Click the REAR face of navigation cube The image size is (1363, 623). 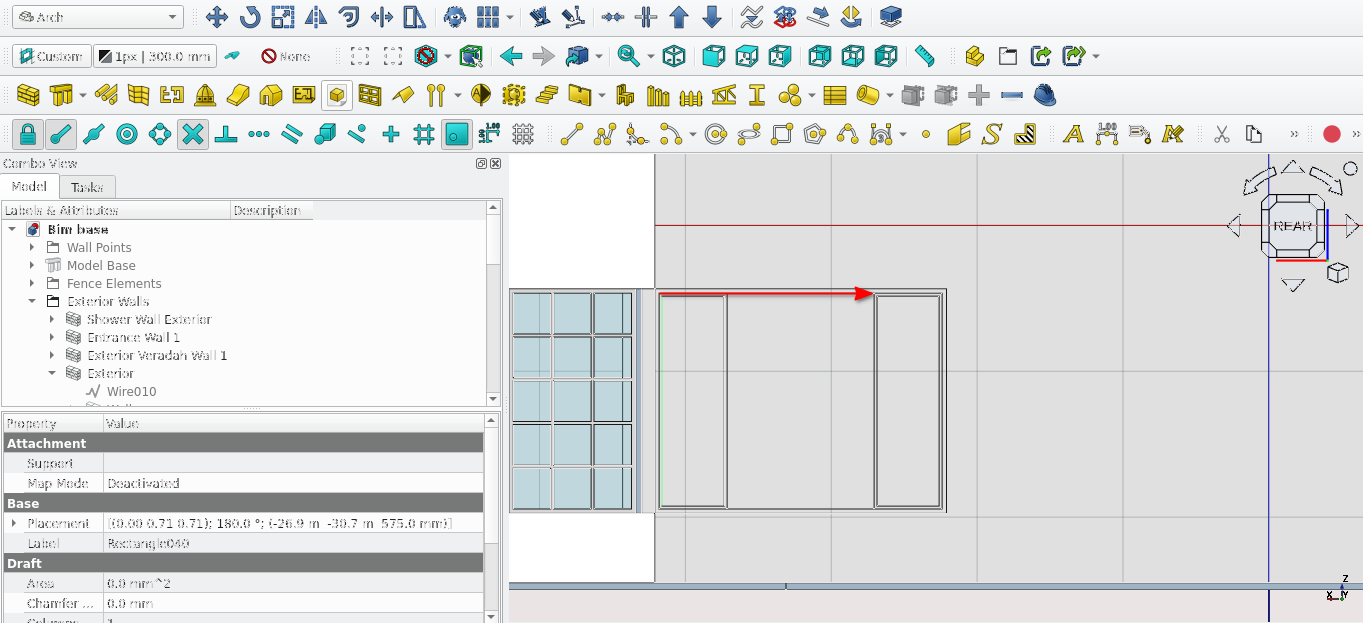pos(1292,226)
